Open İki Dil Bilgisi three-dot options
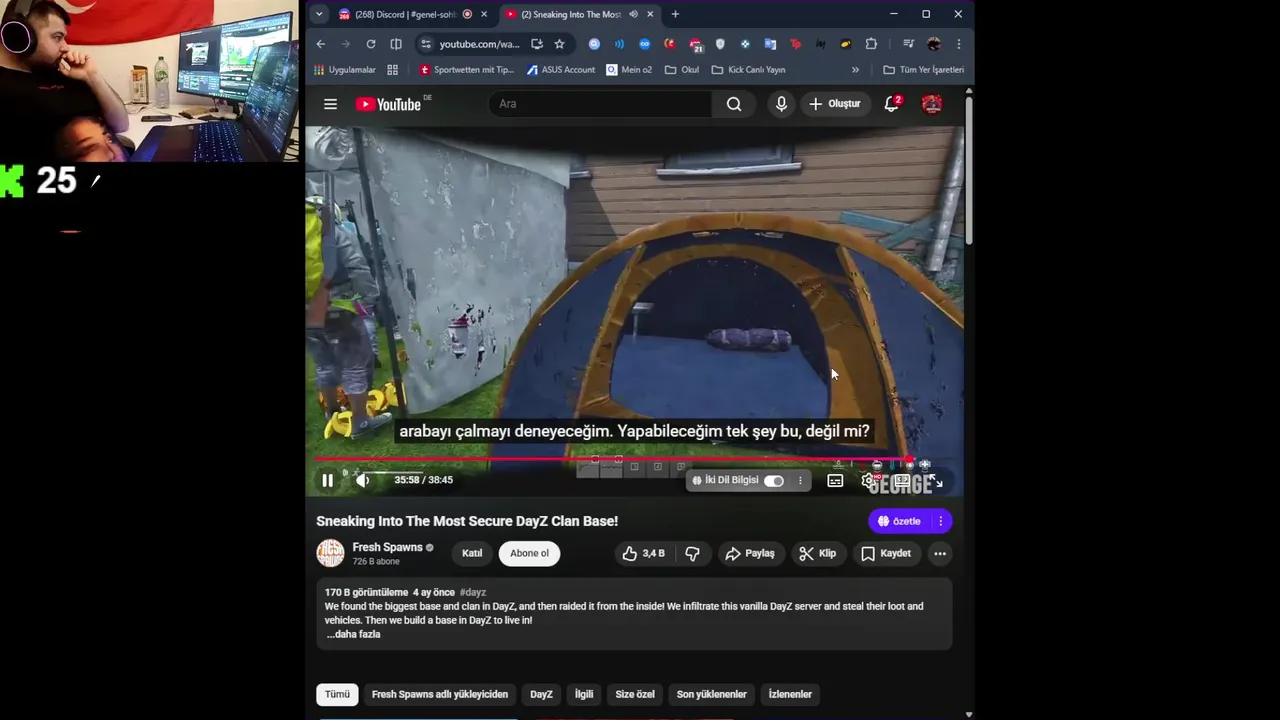Viewport: 1280px width, 720px height. (800, 481)
